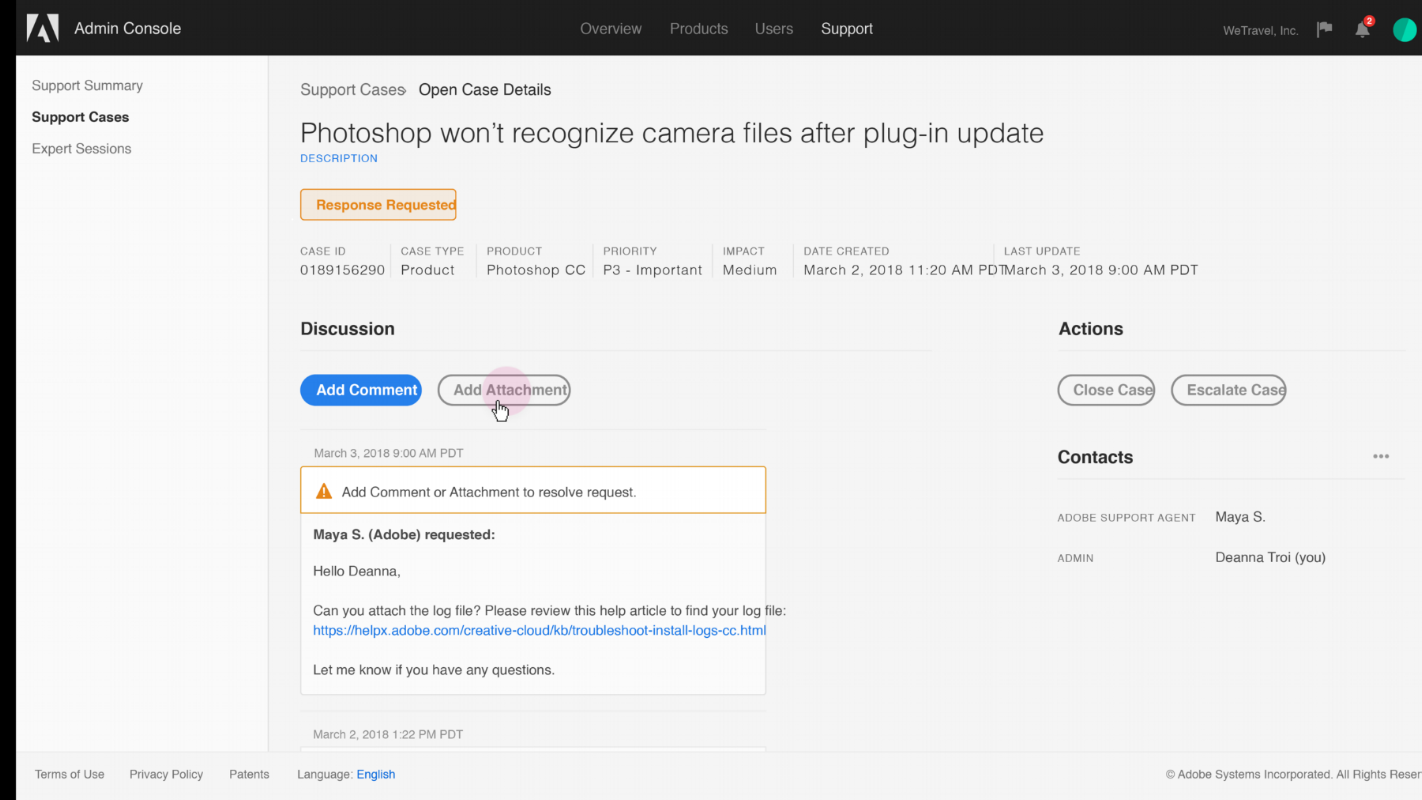Click the Add Comment button
This screenshot has height=800, width=1422.
click(361, 390)
